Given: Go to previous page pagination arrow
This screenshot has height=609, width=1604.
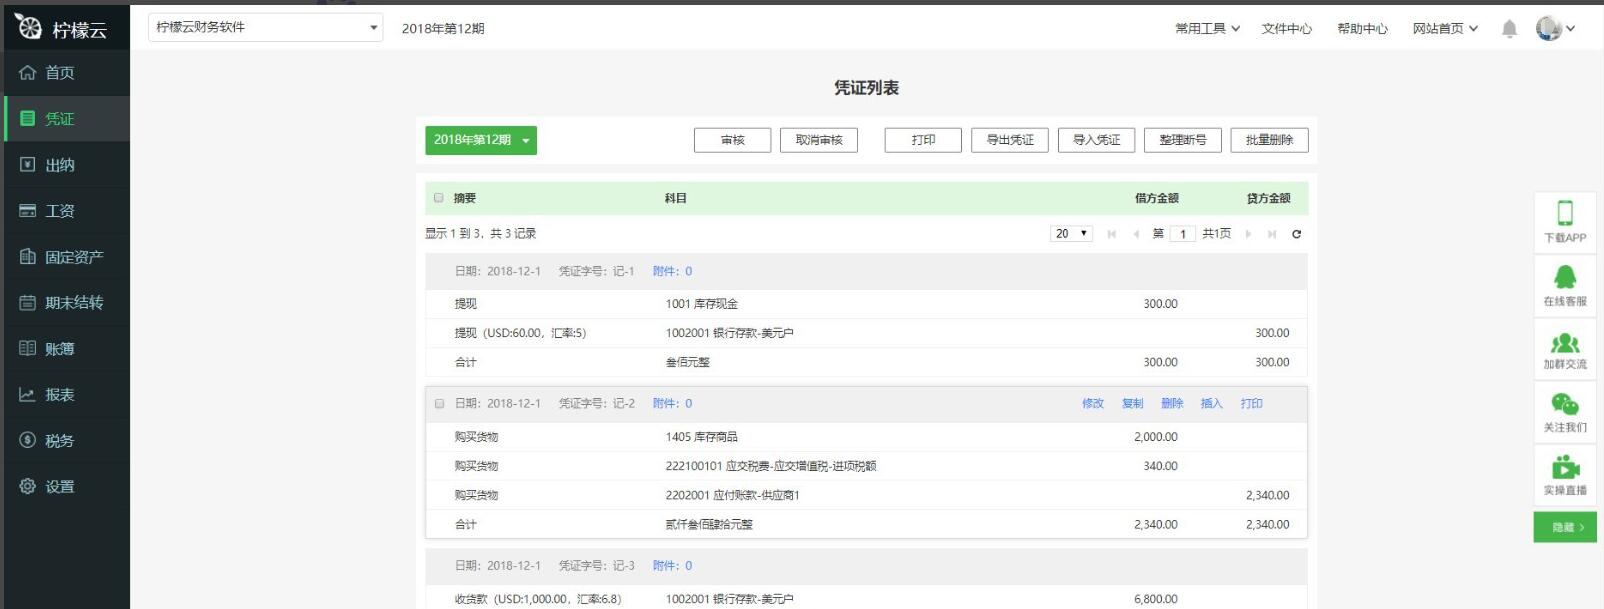Looking at the screenshot, I should click(1136, 234).
